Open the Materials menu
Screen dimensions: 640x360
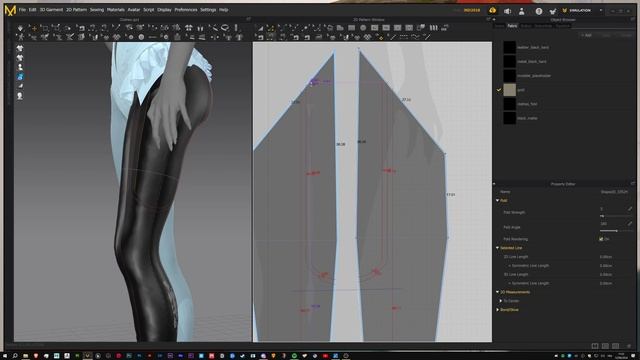[x=116, y=10]
